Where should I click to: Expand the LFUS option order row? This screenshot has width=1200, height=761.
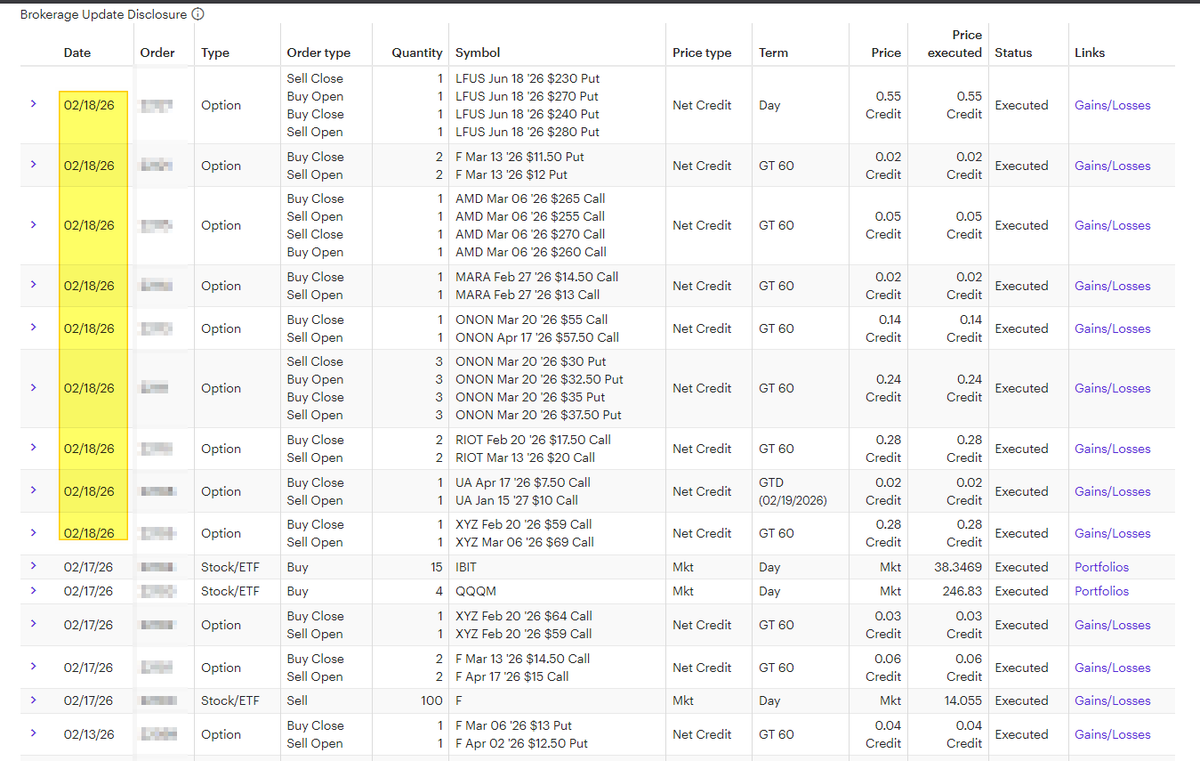(x=33, y=104)
